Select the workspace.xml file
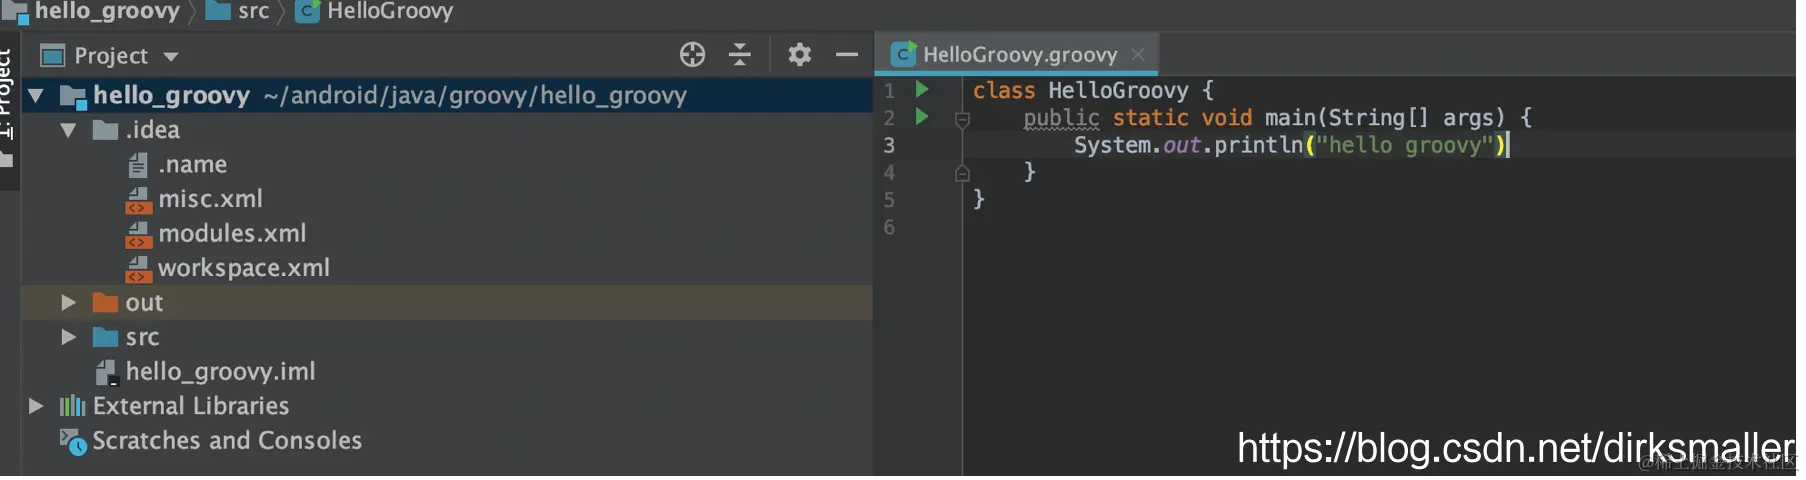This screenshot has width=1806, height=480. point(244,268)
